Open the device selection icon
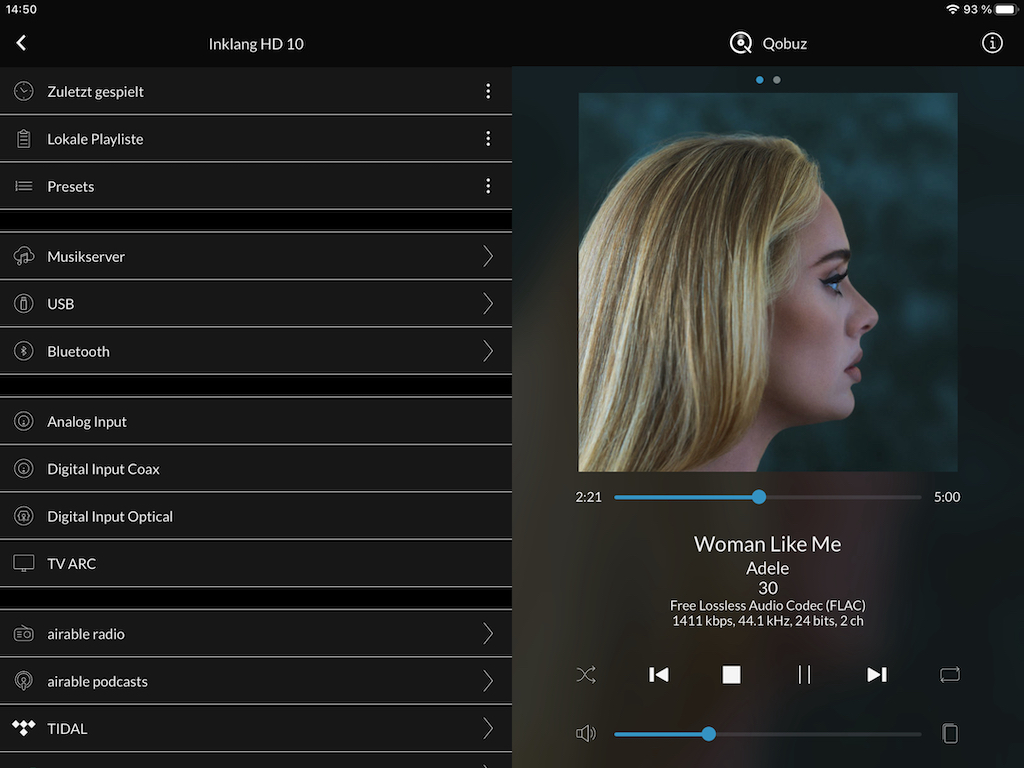This screenshot has height=768, width=1024. point(950,733)
